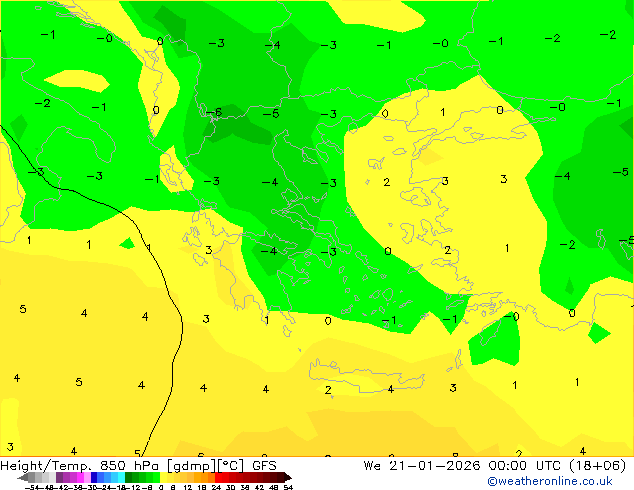This screenshot has height=490, width=634.
Task: Click the Height/Temp. 850 hPa map title
Action: [139, 466]
